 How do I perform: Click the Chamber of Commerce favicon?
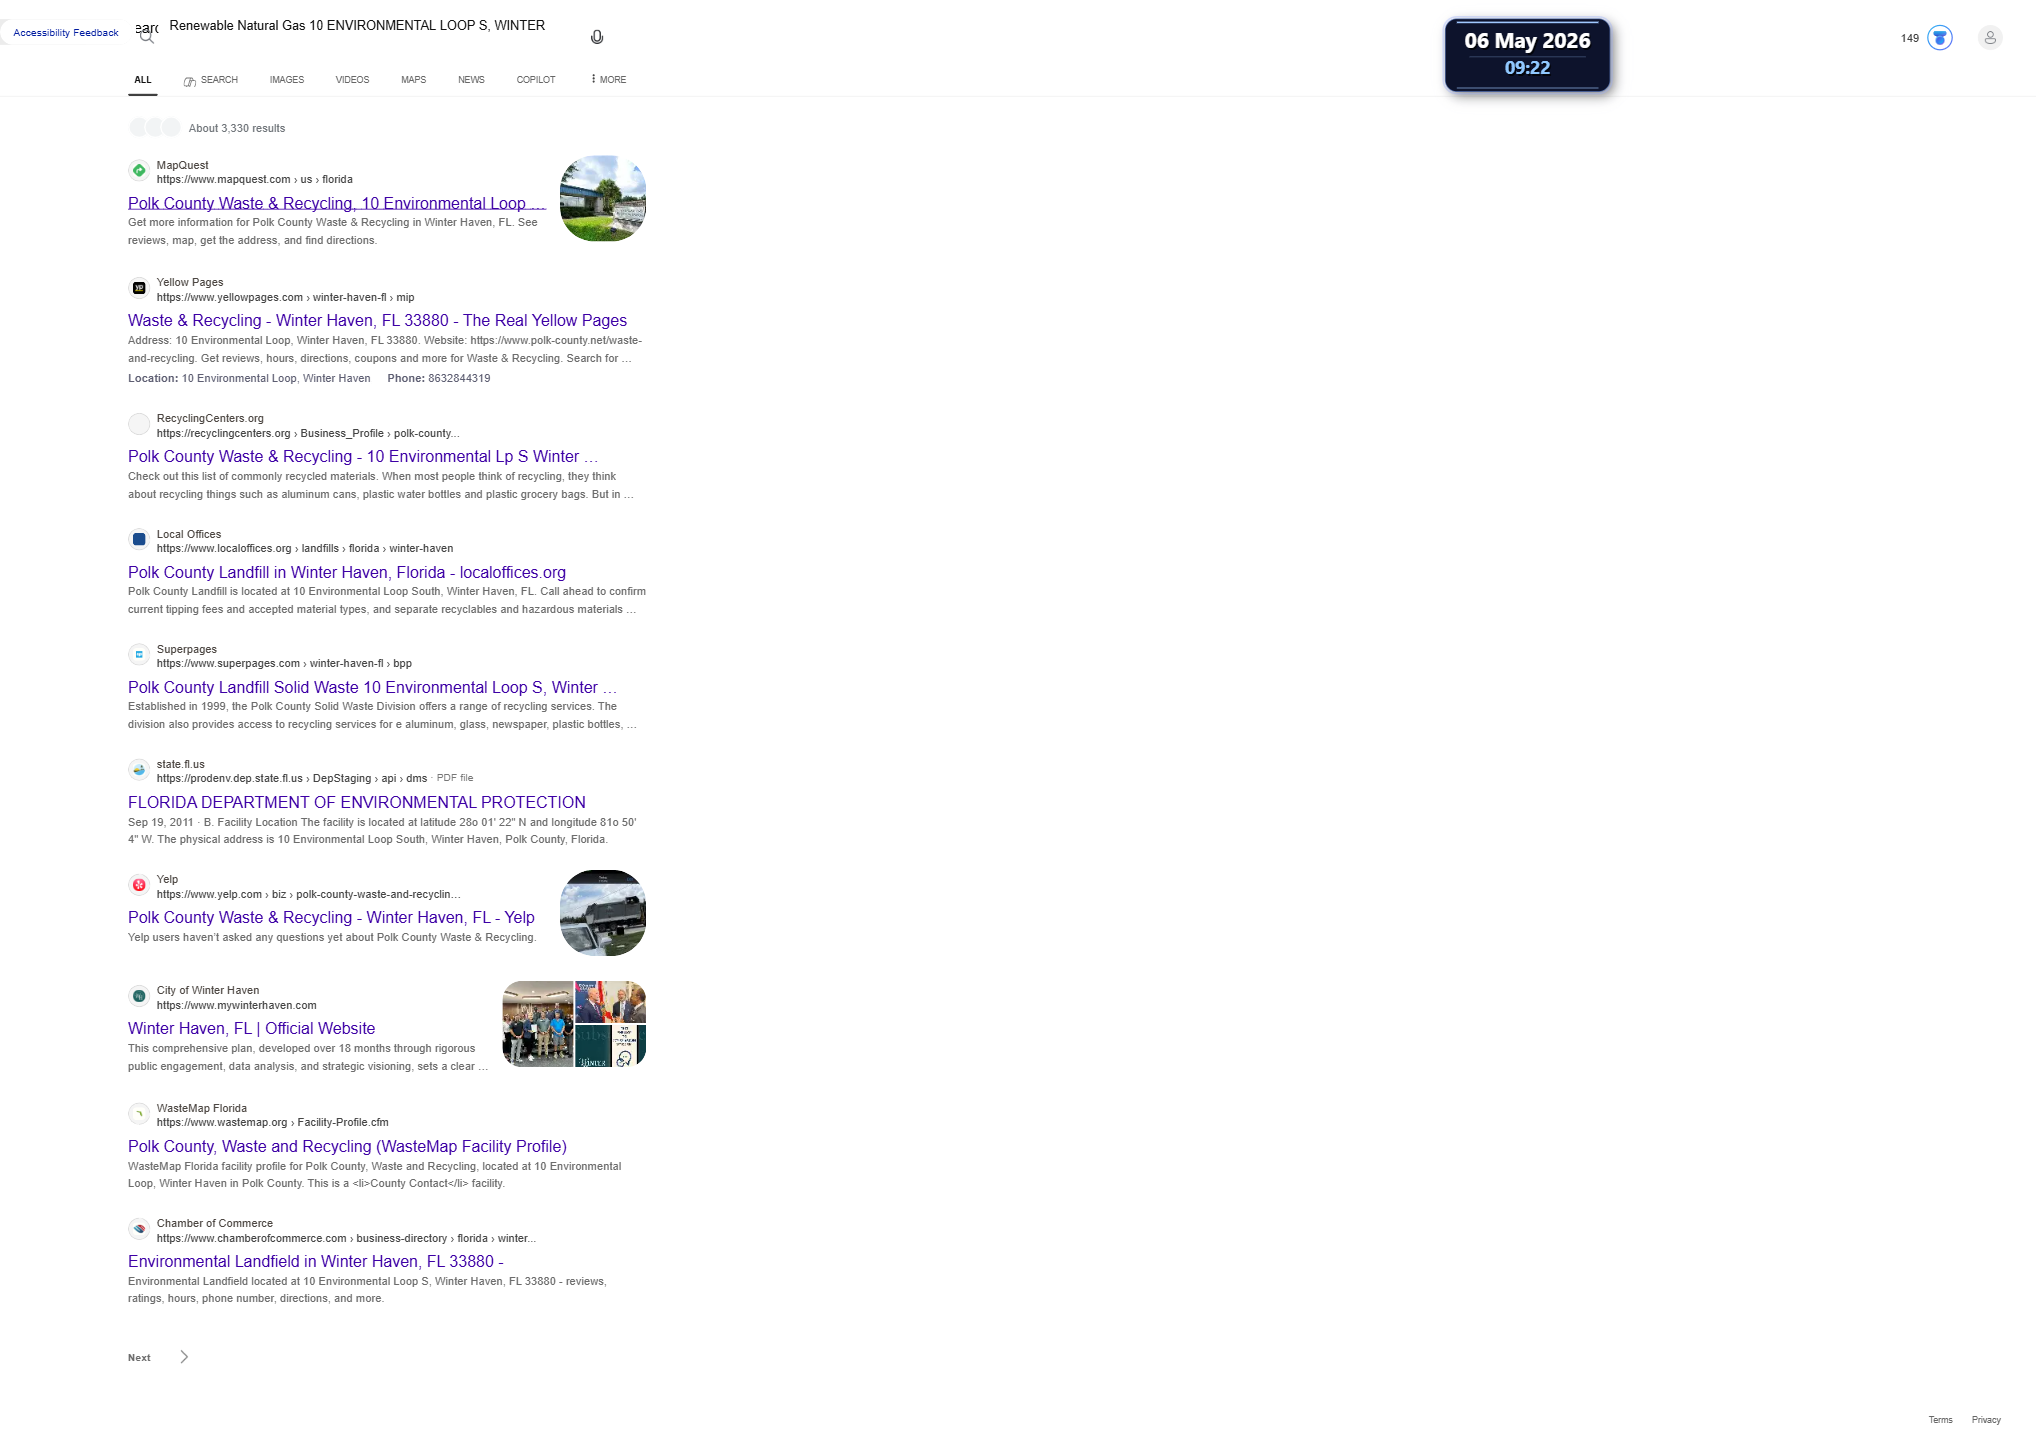tap(139, 1229)
